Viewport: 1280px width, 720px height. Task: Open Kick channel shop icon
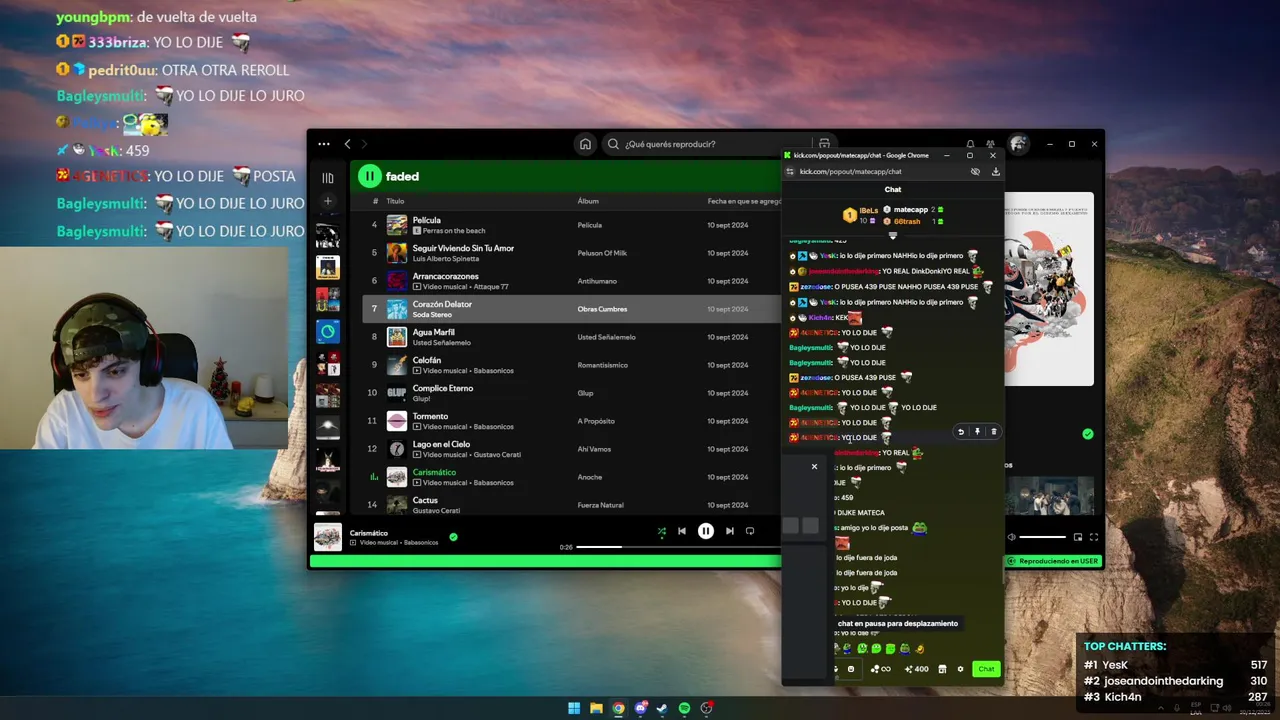click(x=942, y=669)
